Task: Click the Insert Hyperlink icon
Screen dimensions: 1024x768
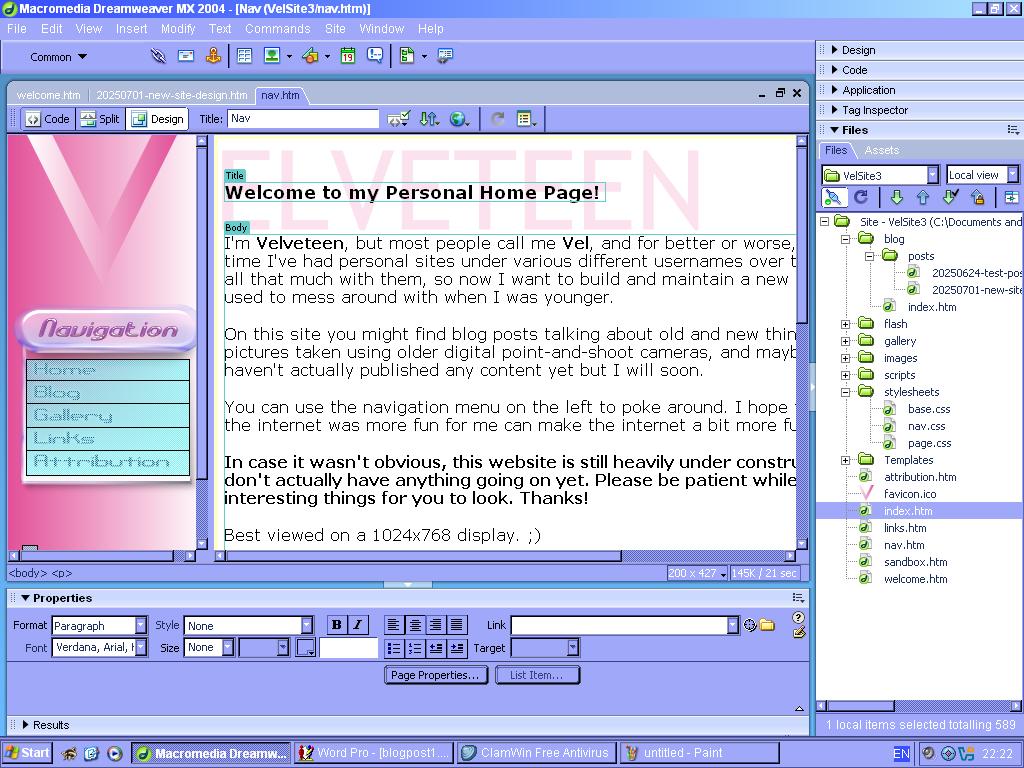Action: pyautogui.click(x=158, y=57)
